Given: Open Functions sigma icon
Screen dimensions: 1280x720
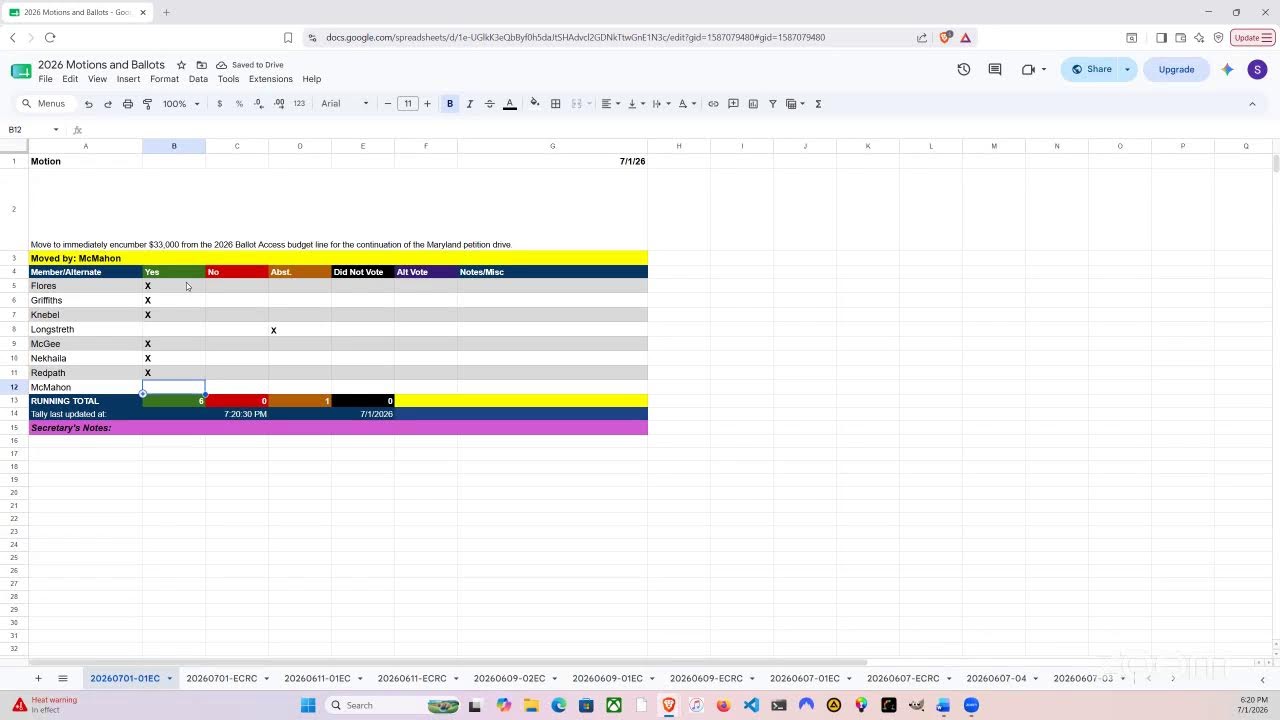Looking at the screenshot, I should click(x=818, y=104).
